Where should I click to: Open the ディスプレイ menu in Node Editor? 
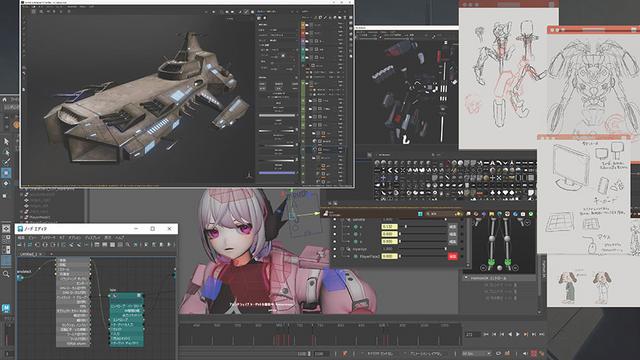click(92, 238)
